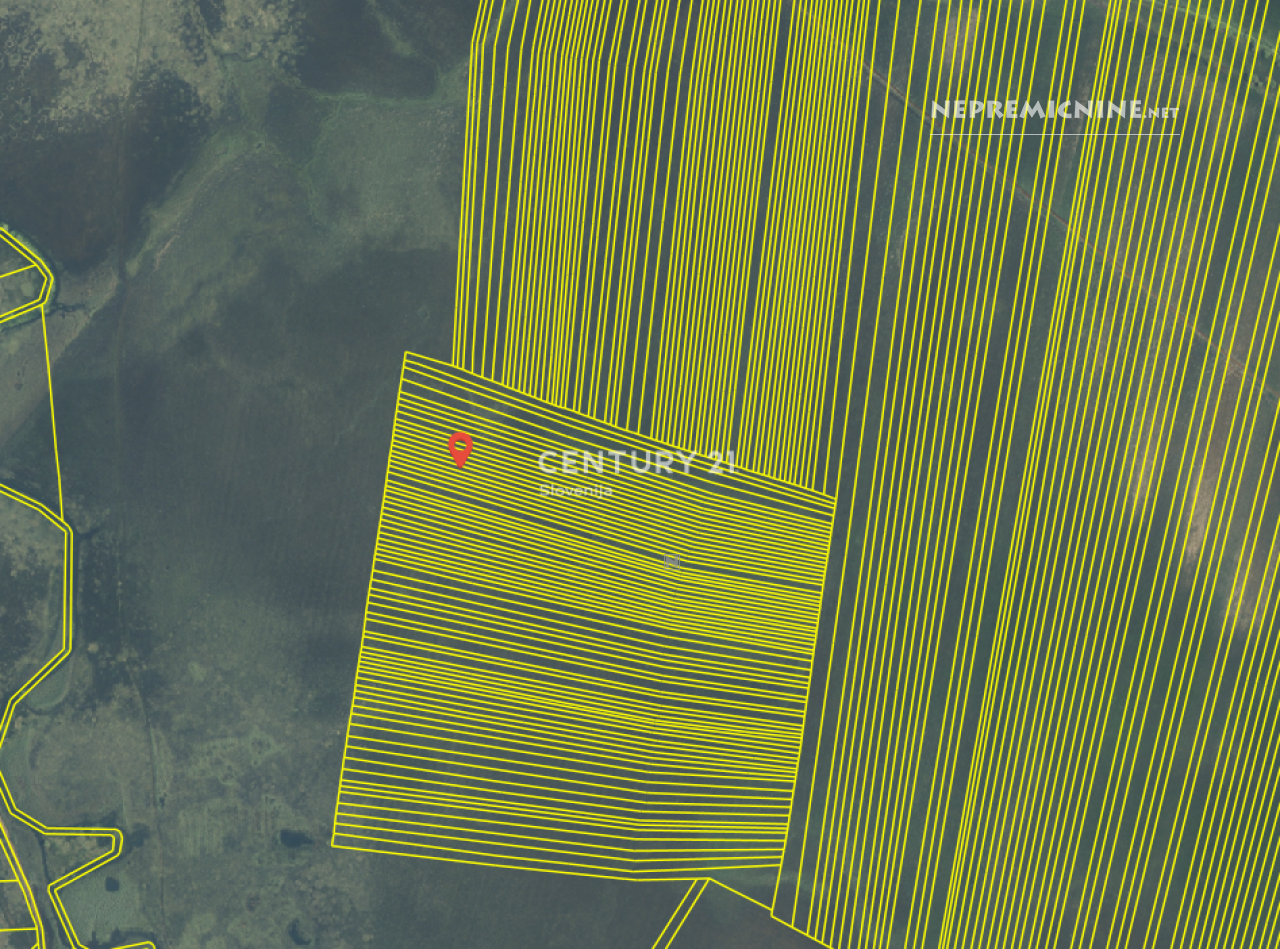
Task: Click the "21" numeral in the Century watermark
Action: click(x=720, y=462)
